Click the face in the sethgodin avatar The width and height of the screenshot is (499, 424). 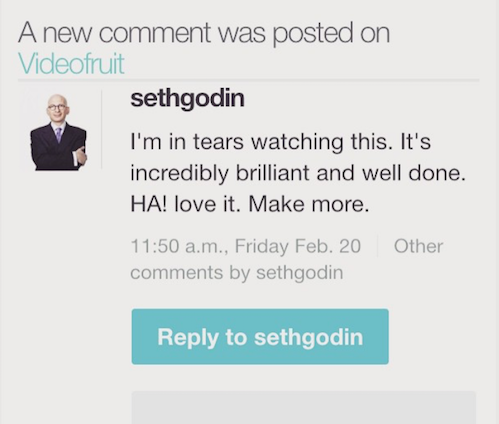[x=57, y=108]
